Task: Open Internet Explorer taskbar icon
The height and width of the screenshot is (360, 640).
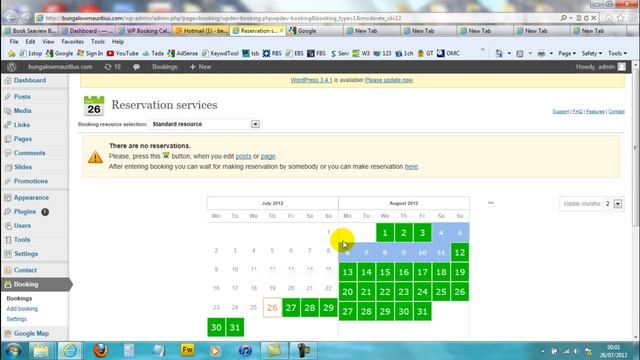Action: [70, 351]
